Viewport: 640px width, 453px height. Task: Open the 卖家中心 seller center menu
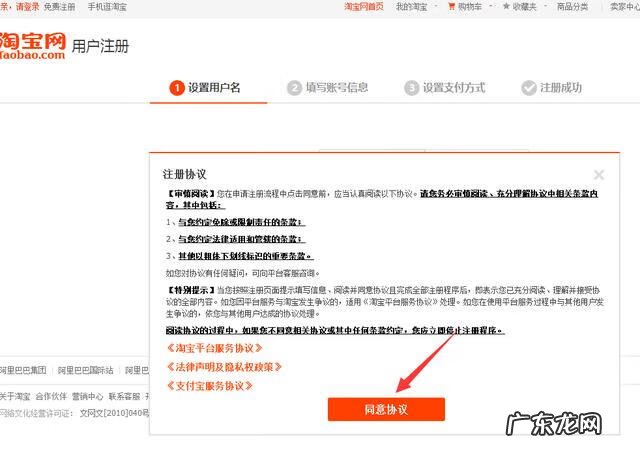[625, 7]
